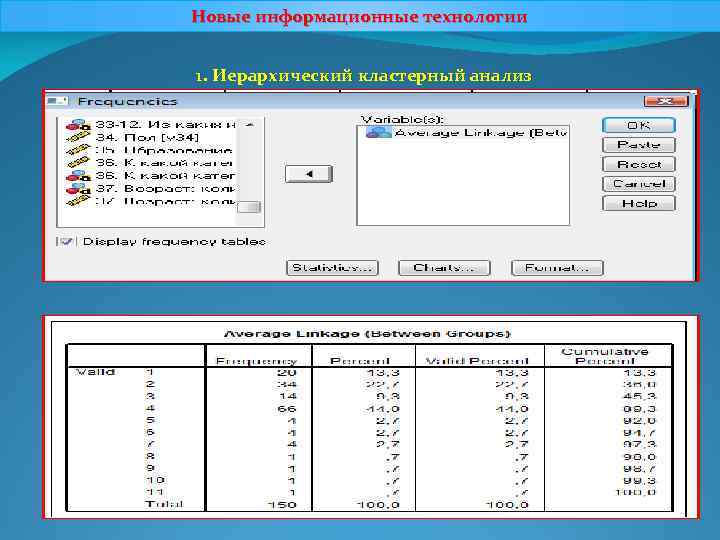Click the Valid row label in the table
Viewport: 720px width, 540px height.
click(95, 372)
